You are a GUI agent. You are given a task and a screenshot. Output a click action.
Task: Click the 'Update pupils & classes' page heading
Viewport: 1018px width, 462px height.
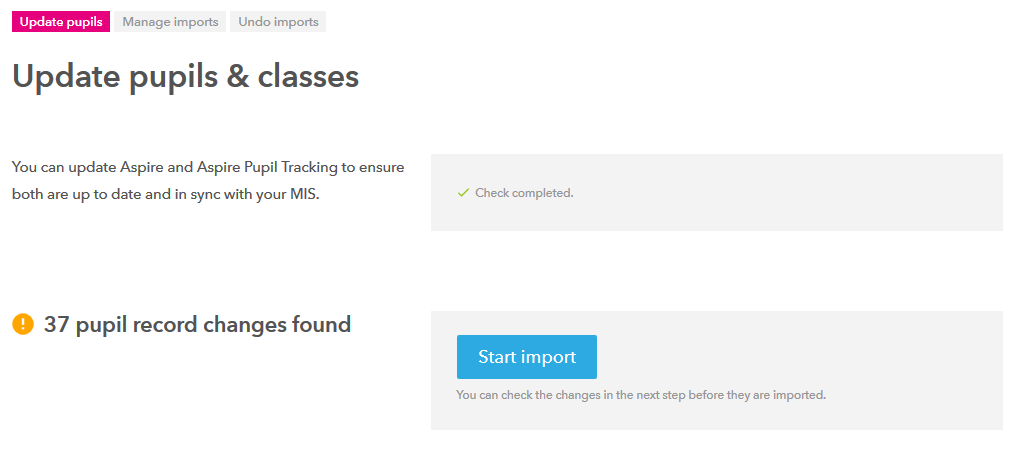point(185,77)
